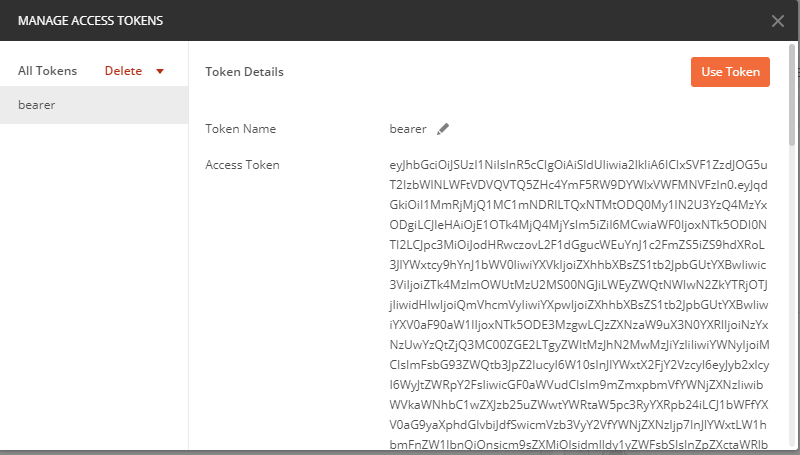The height and width of the screenshot is (455, 800).
Task: Click the token line starting with eyJhbGciOiJSUzI1
Action: (x=578, y=165)
